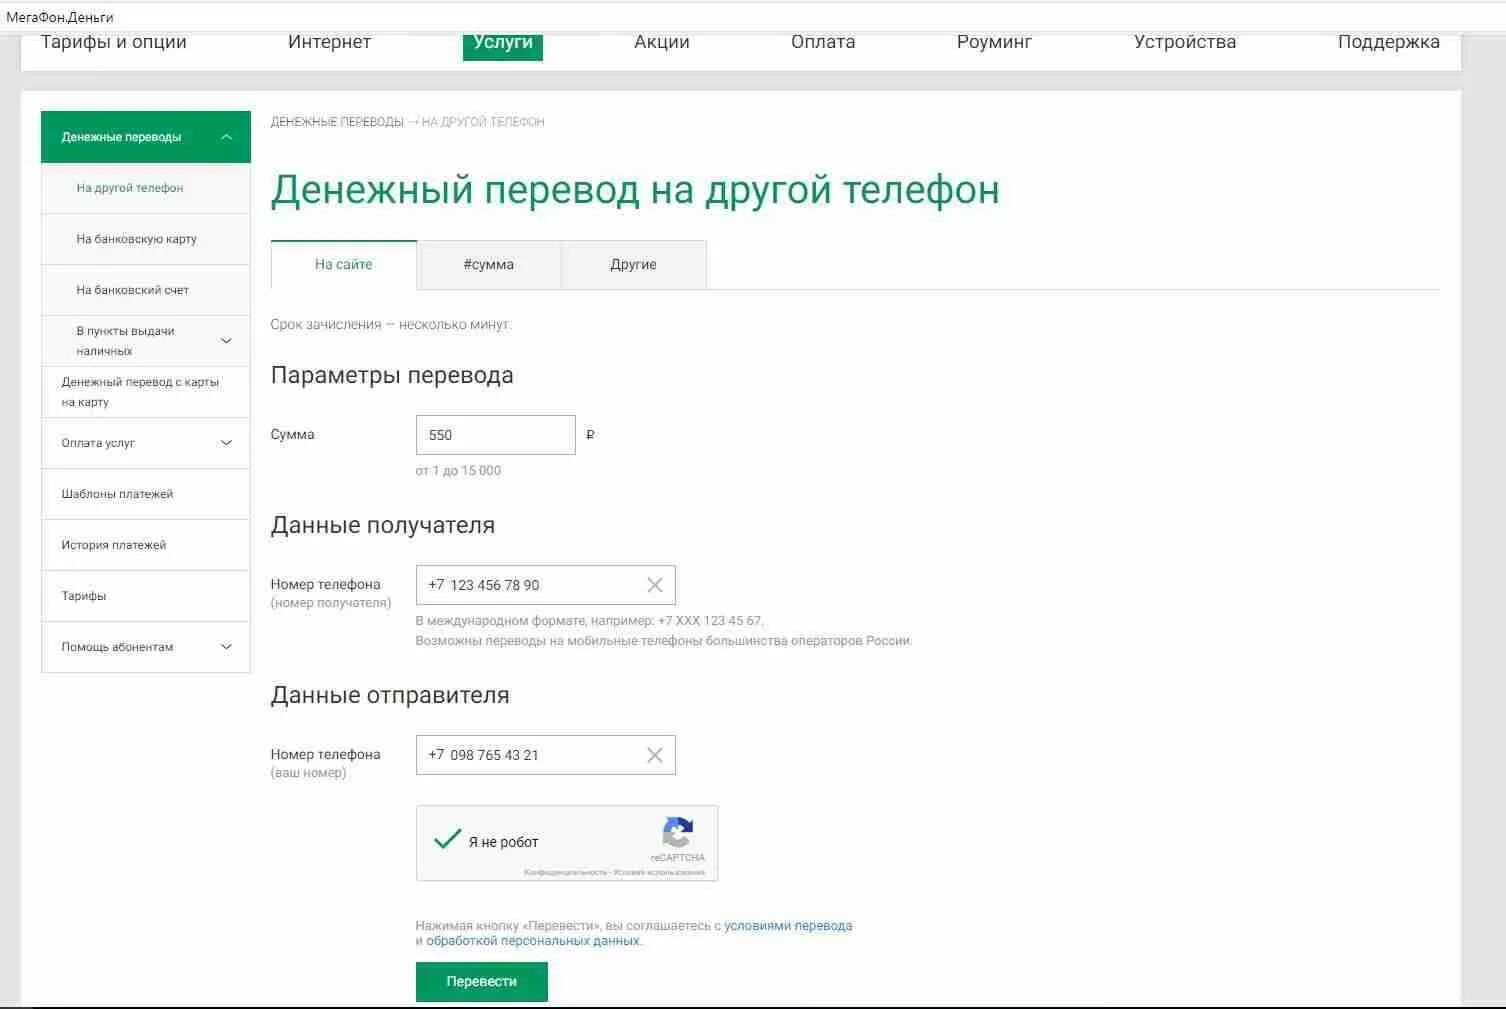Switch to the 'Другие' tab
The image size is (1506, 1009).
(x=634, y=265)
